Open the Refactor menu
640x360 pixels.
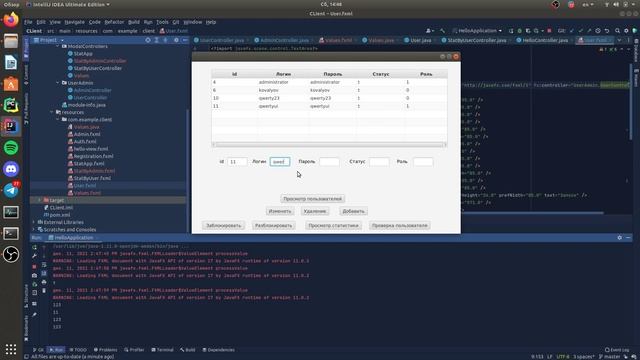pos(114,22)
